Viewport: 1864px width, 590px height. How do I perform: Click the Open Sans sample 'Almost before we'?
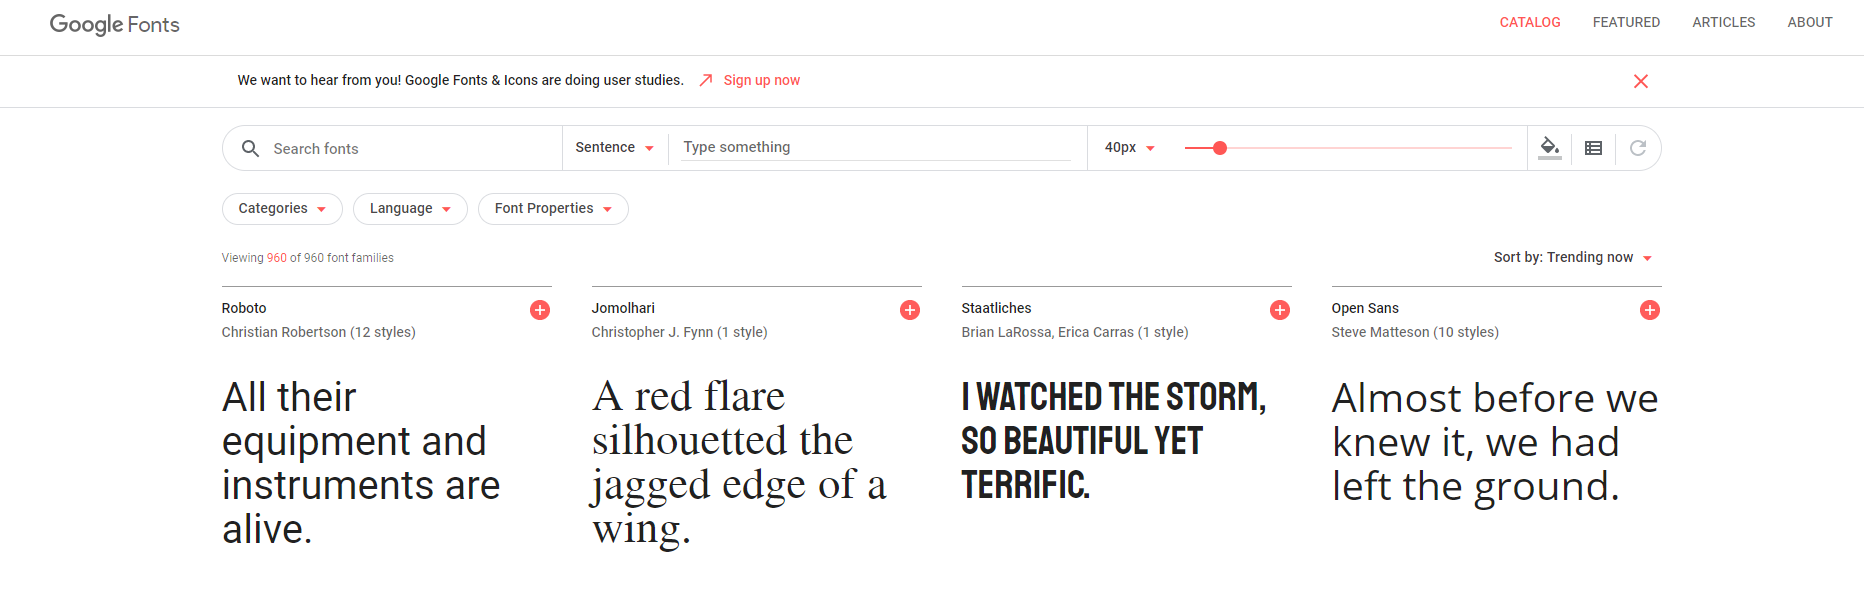(1495, 442)
